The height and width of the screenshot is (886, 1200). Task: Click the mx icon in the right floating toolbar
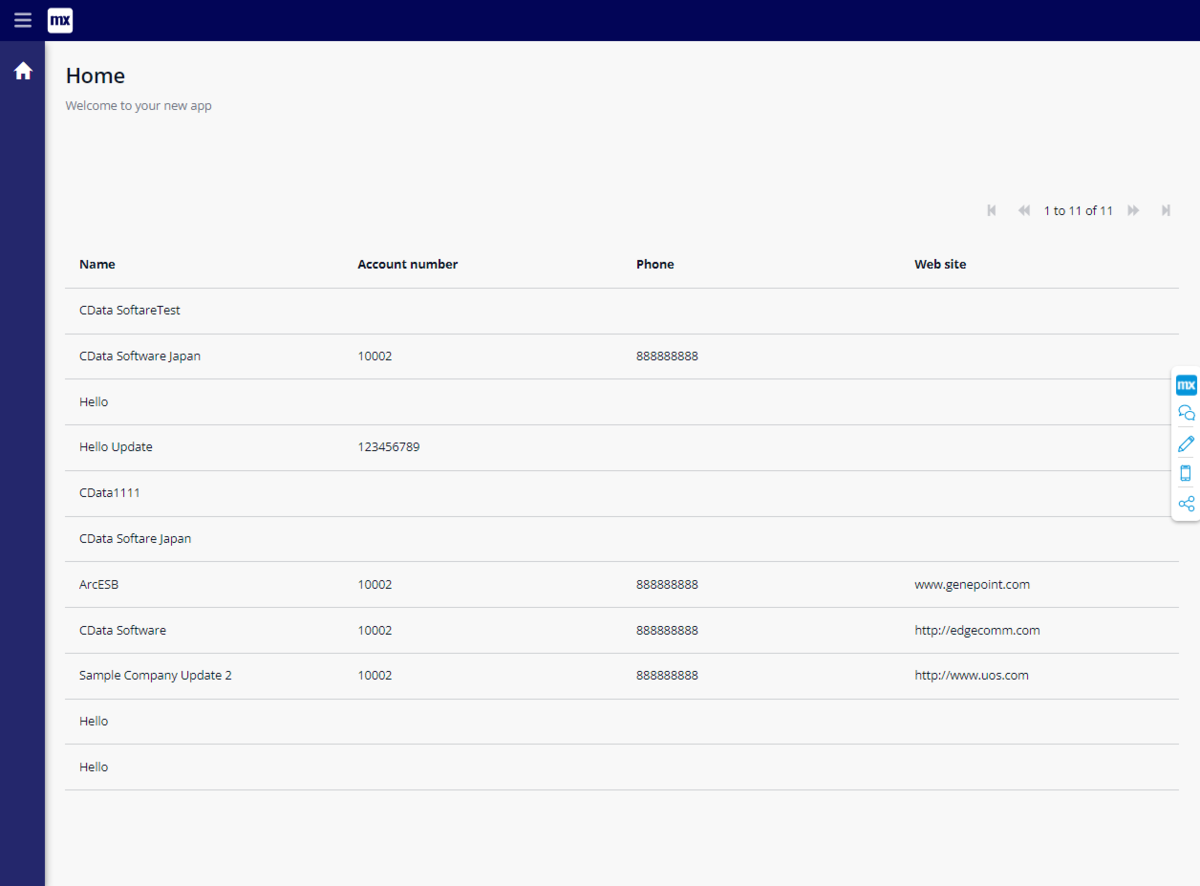click(1186, 385)
